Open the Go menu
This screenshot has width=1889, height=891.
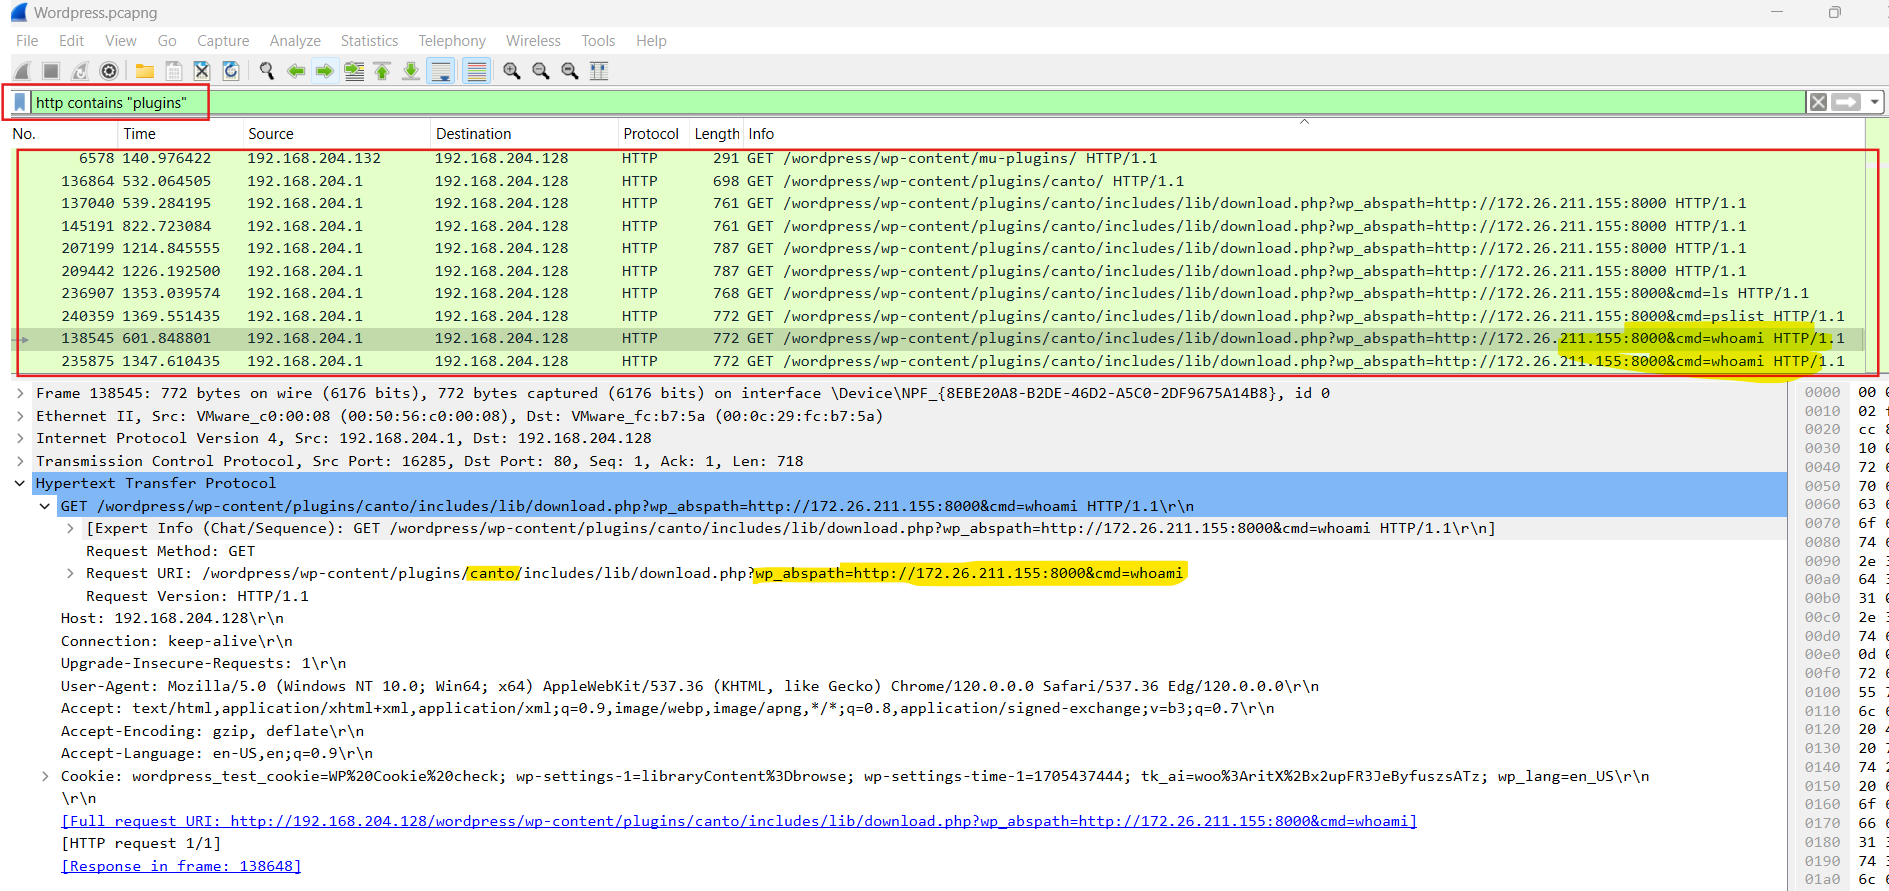click(x=167, y=41)
